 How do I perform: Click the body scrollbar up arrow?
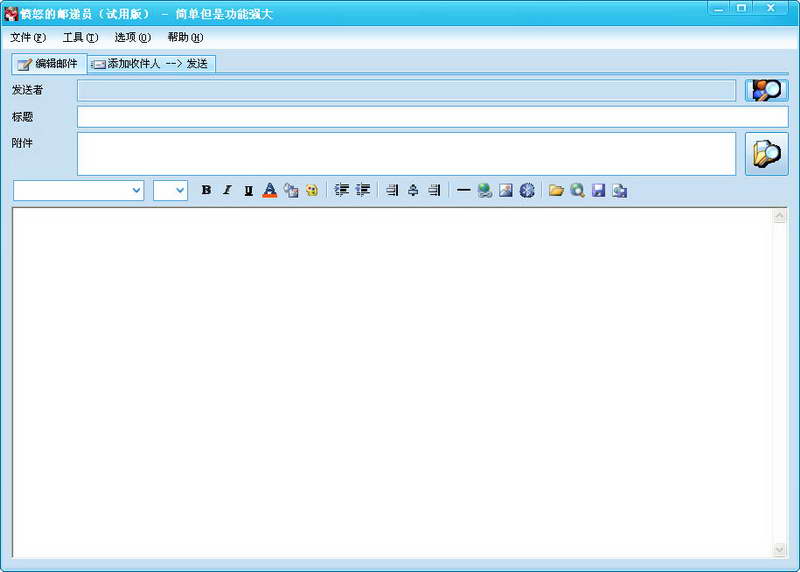point(780,216)
